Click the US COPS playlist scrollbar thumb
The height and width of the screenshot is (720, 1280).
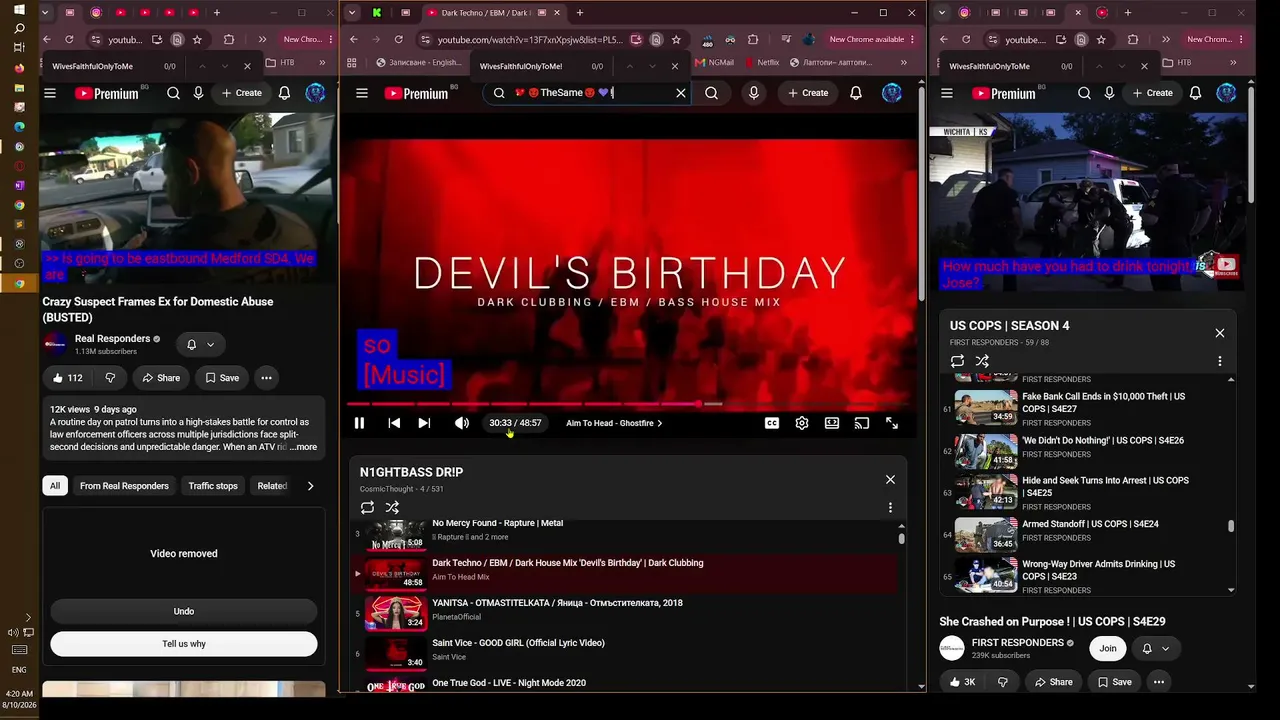[x=1231, y=526]
